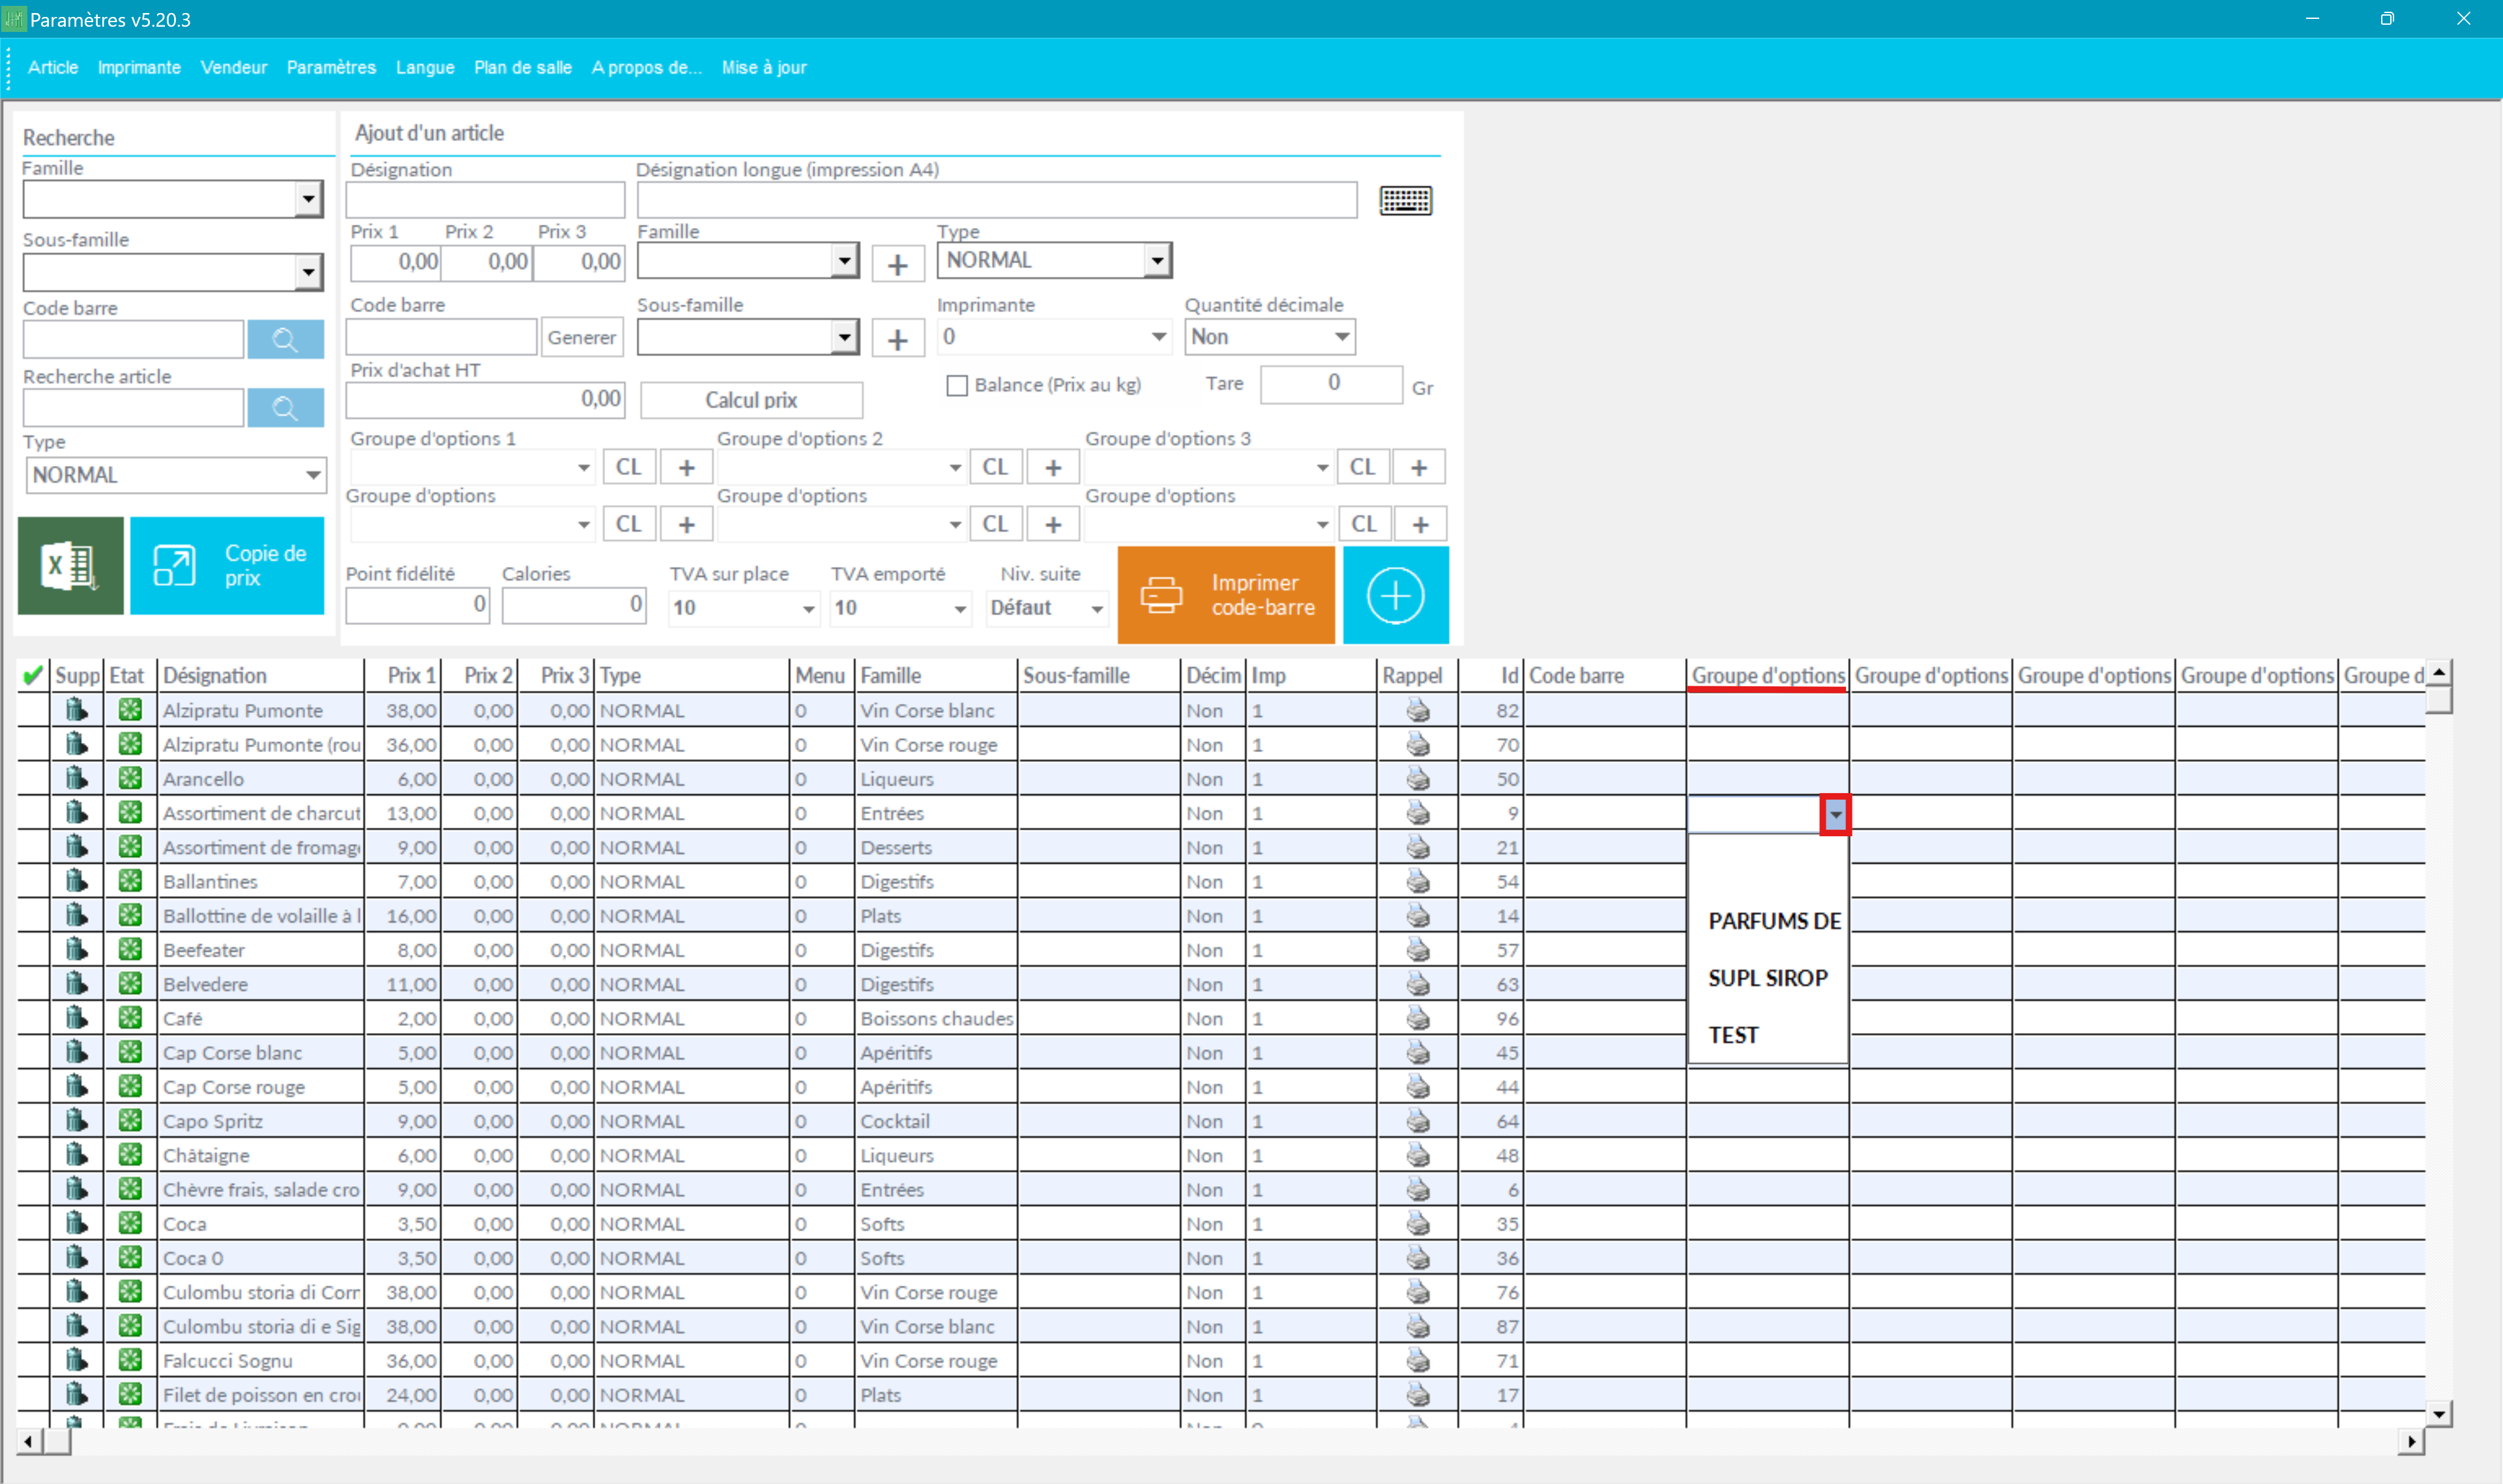Open the Sous-famille dropdown in Recherche panel
2503x1484 pixels.
309,272
